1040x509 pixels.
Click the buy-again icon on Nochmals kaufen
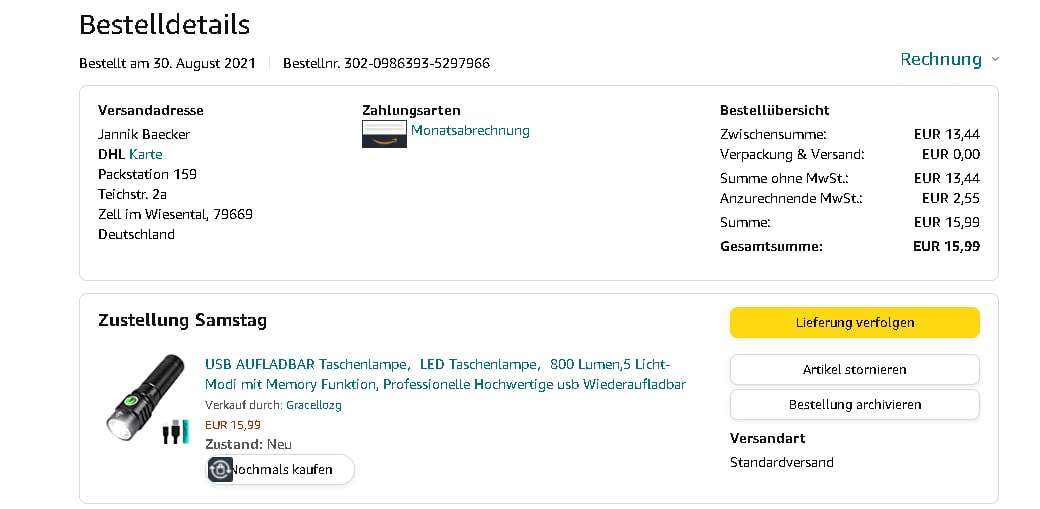tap(221, 469)
